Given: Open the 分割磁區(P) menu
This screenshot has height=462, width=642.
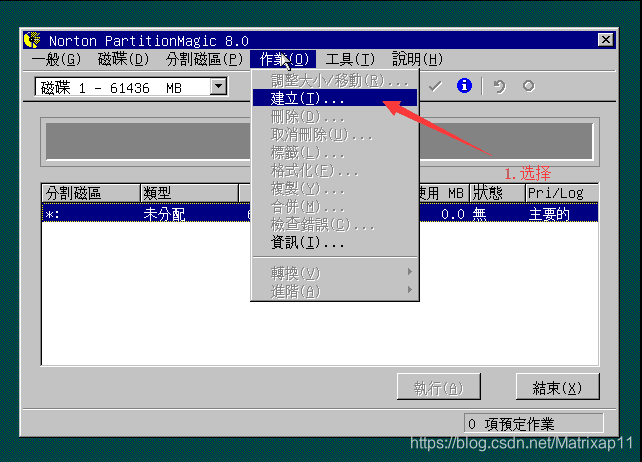Looking at the screenshot, I should tap(204, 59).
